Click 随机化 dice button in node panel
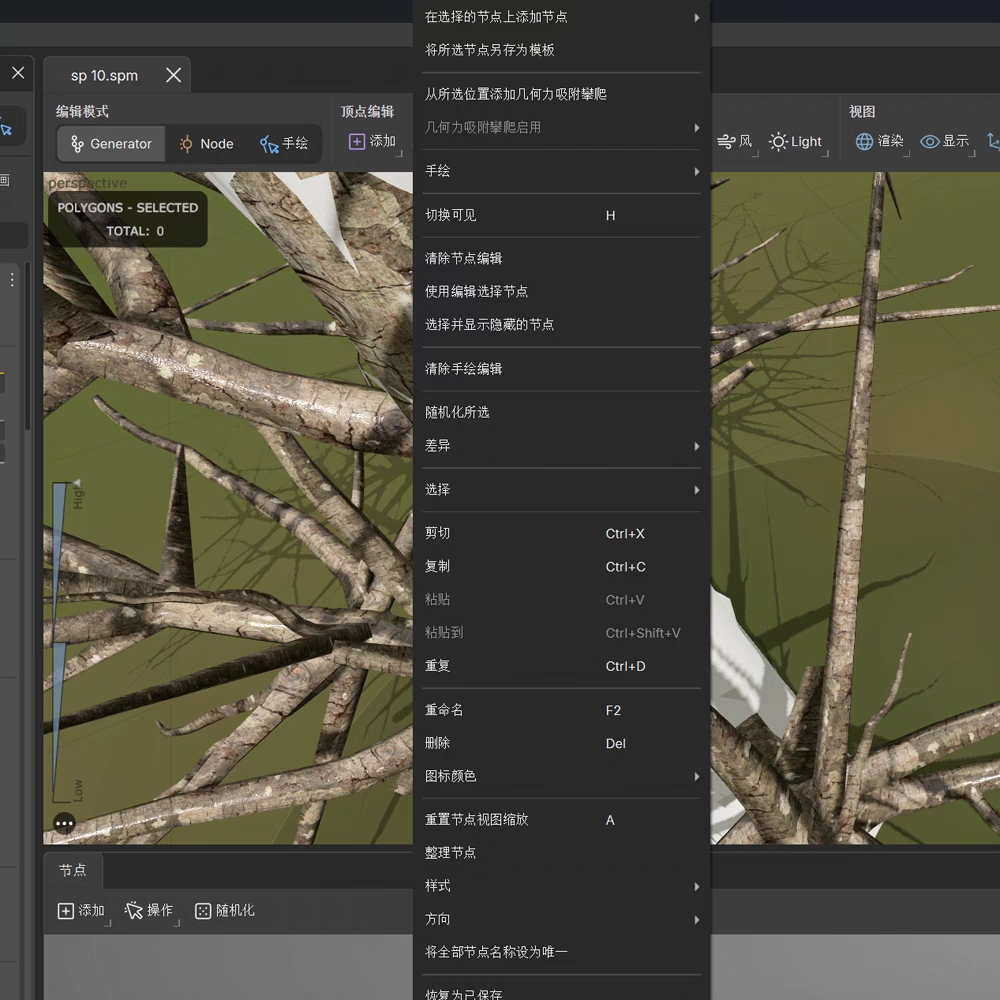 tap(225, 911)
